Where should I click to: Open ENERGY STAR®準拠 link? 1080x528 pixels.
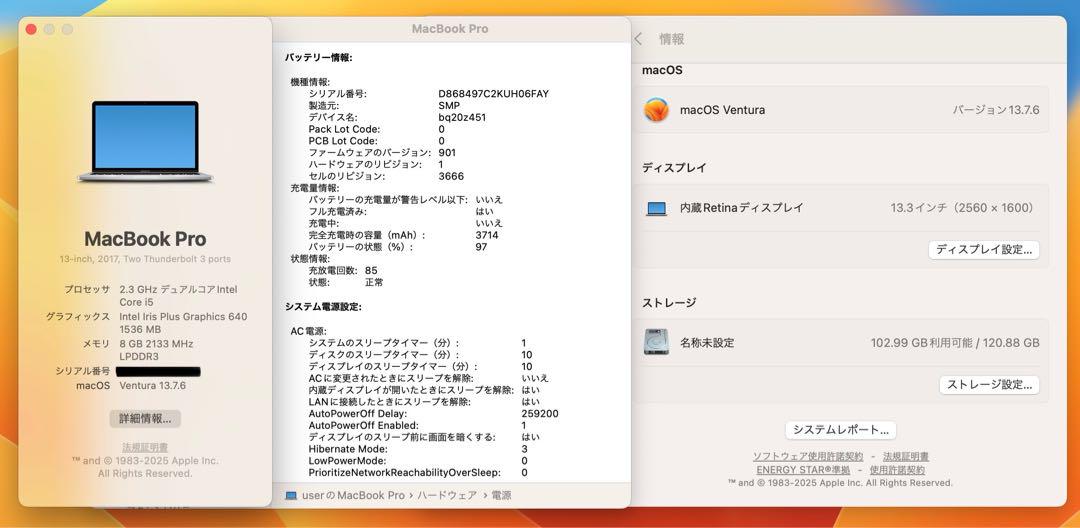pos(803,470)
